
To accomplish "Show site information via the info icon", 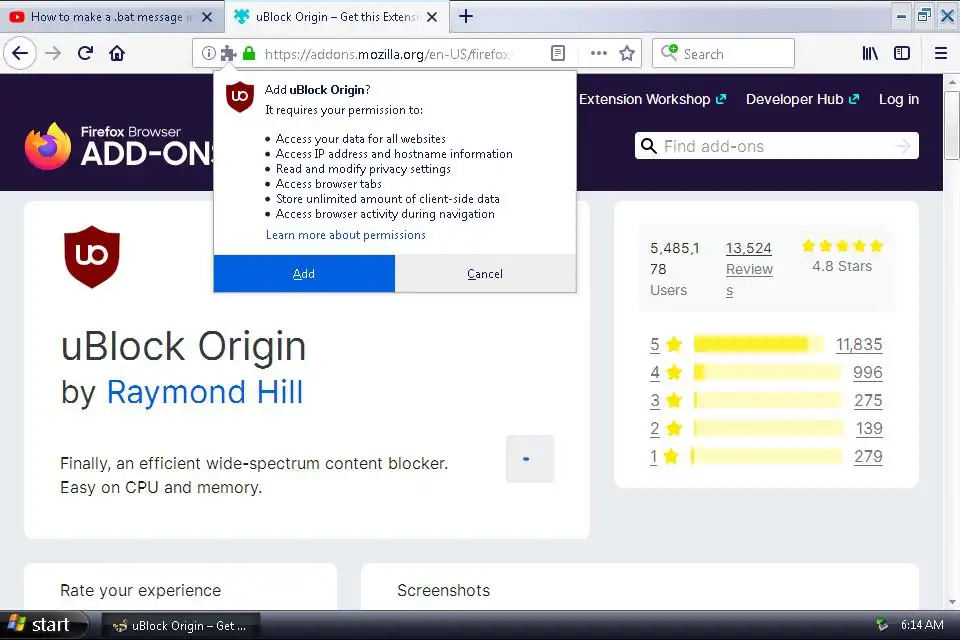I will 208,53.
